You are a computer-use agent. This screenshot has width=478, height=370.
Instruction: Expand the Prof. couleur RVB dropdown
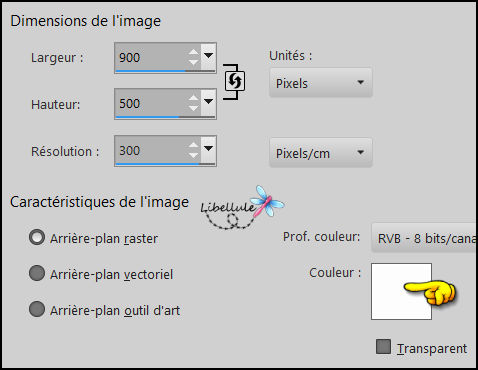click(423, 238)
